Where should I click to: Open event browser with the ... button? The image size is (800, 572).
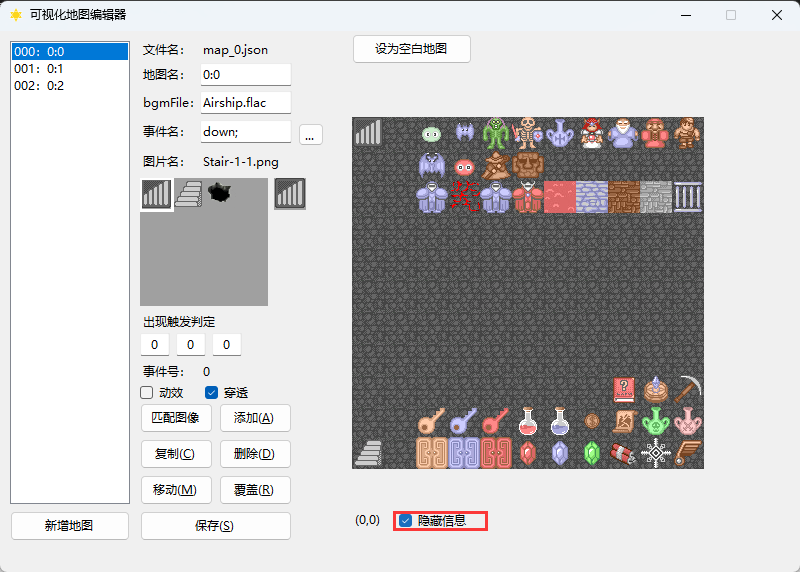point(310,135)
